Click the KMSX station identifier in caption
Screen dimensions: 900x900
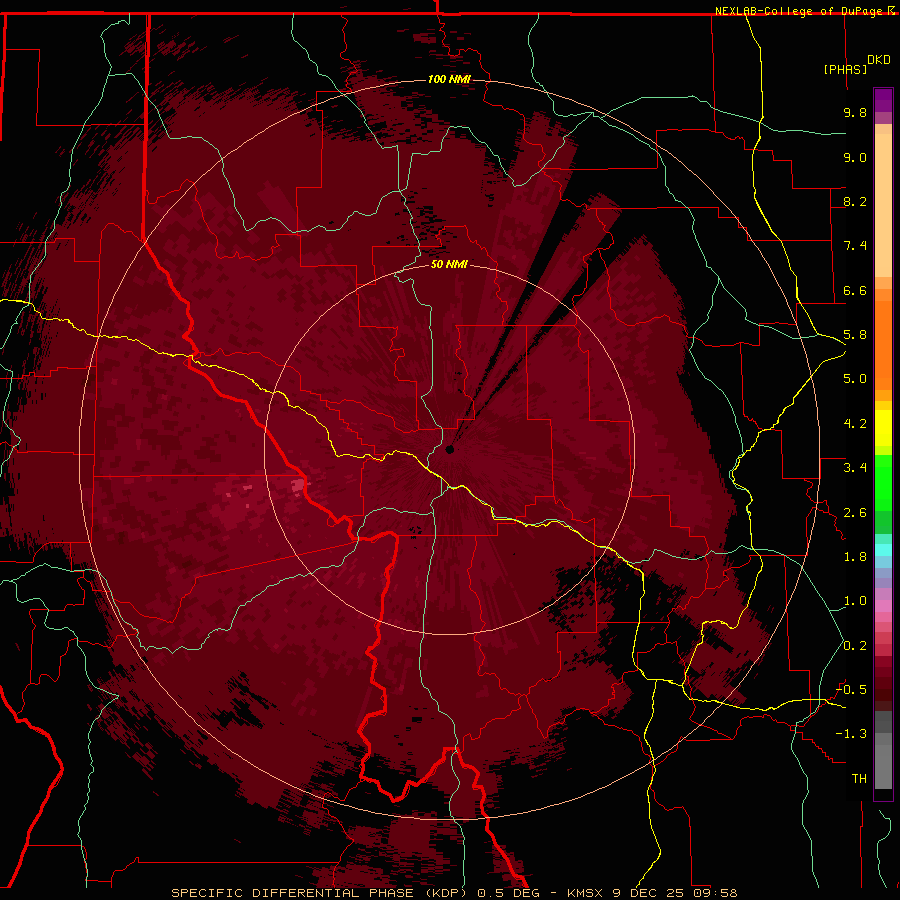(x=585, y=893)
